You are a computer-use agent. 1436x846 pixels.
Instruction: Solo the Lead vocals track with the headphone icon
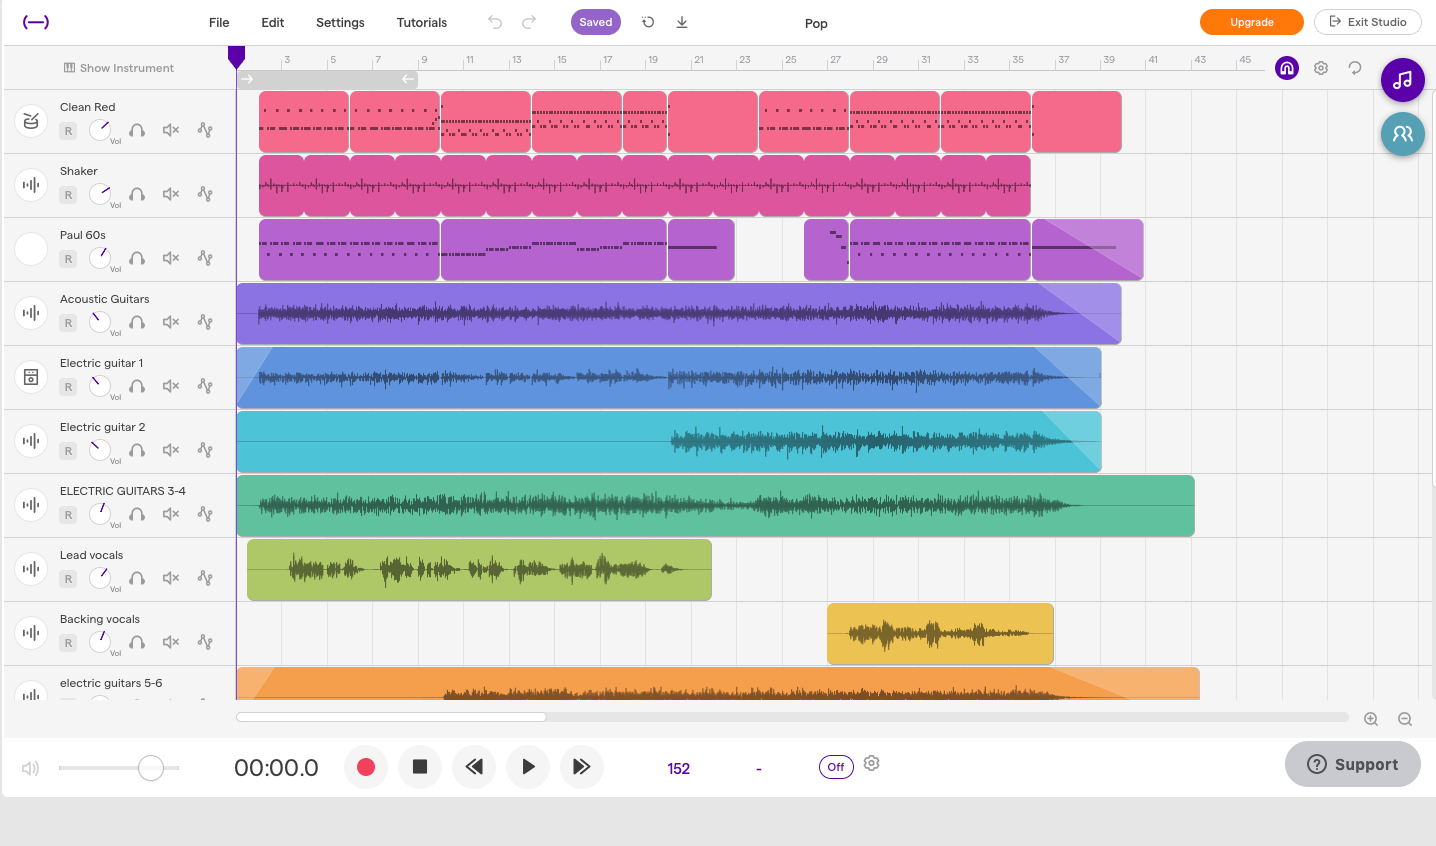click(x=137, y=578)
